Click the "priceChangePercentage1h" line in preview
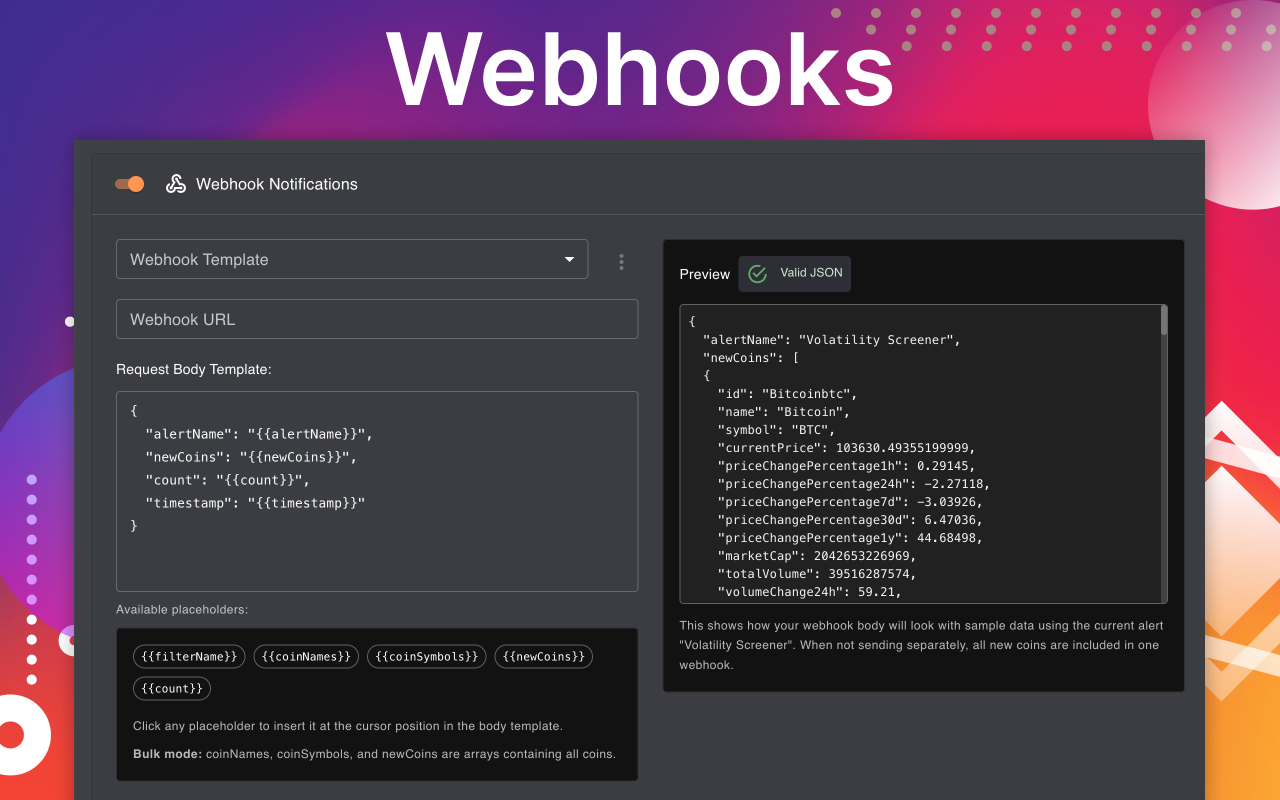The width and height of the screenshot is (1280, 800). (x=846, y=466)
